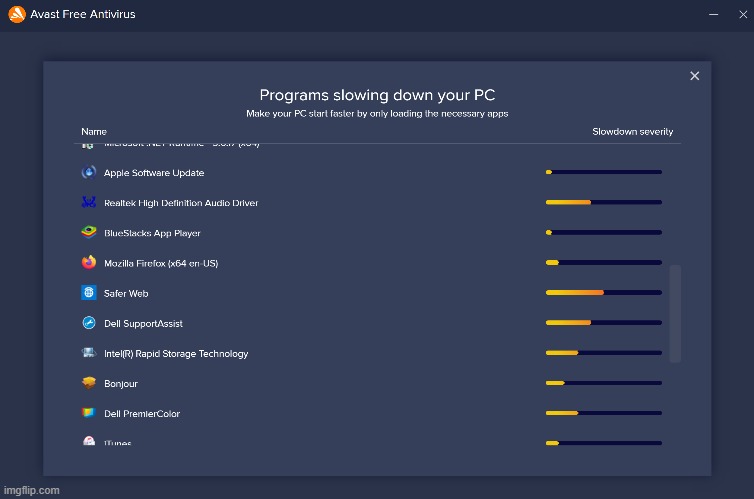Screen dimensions: 754x499
Task: Select Mozilla Firefox (x64 en-US) entry
Action: click(160, 263)
